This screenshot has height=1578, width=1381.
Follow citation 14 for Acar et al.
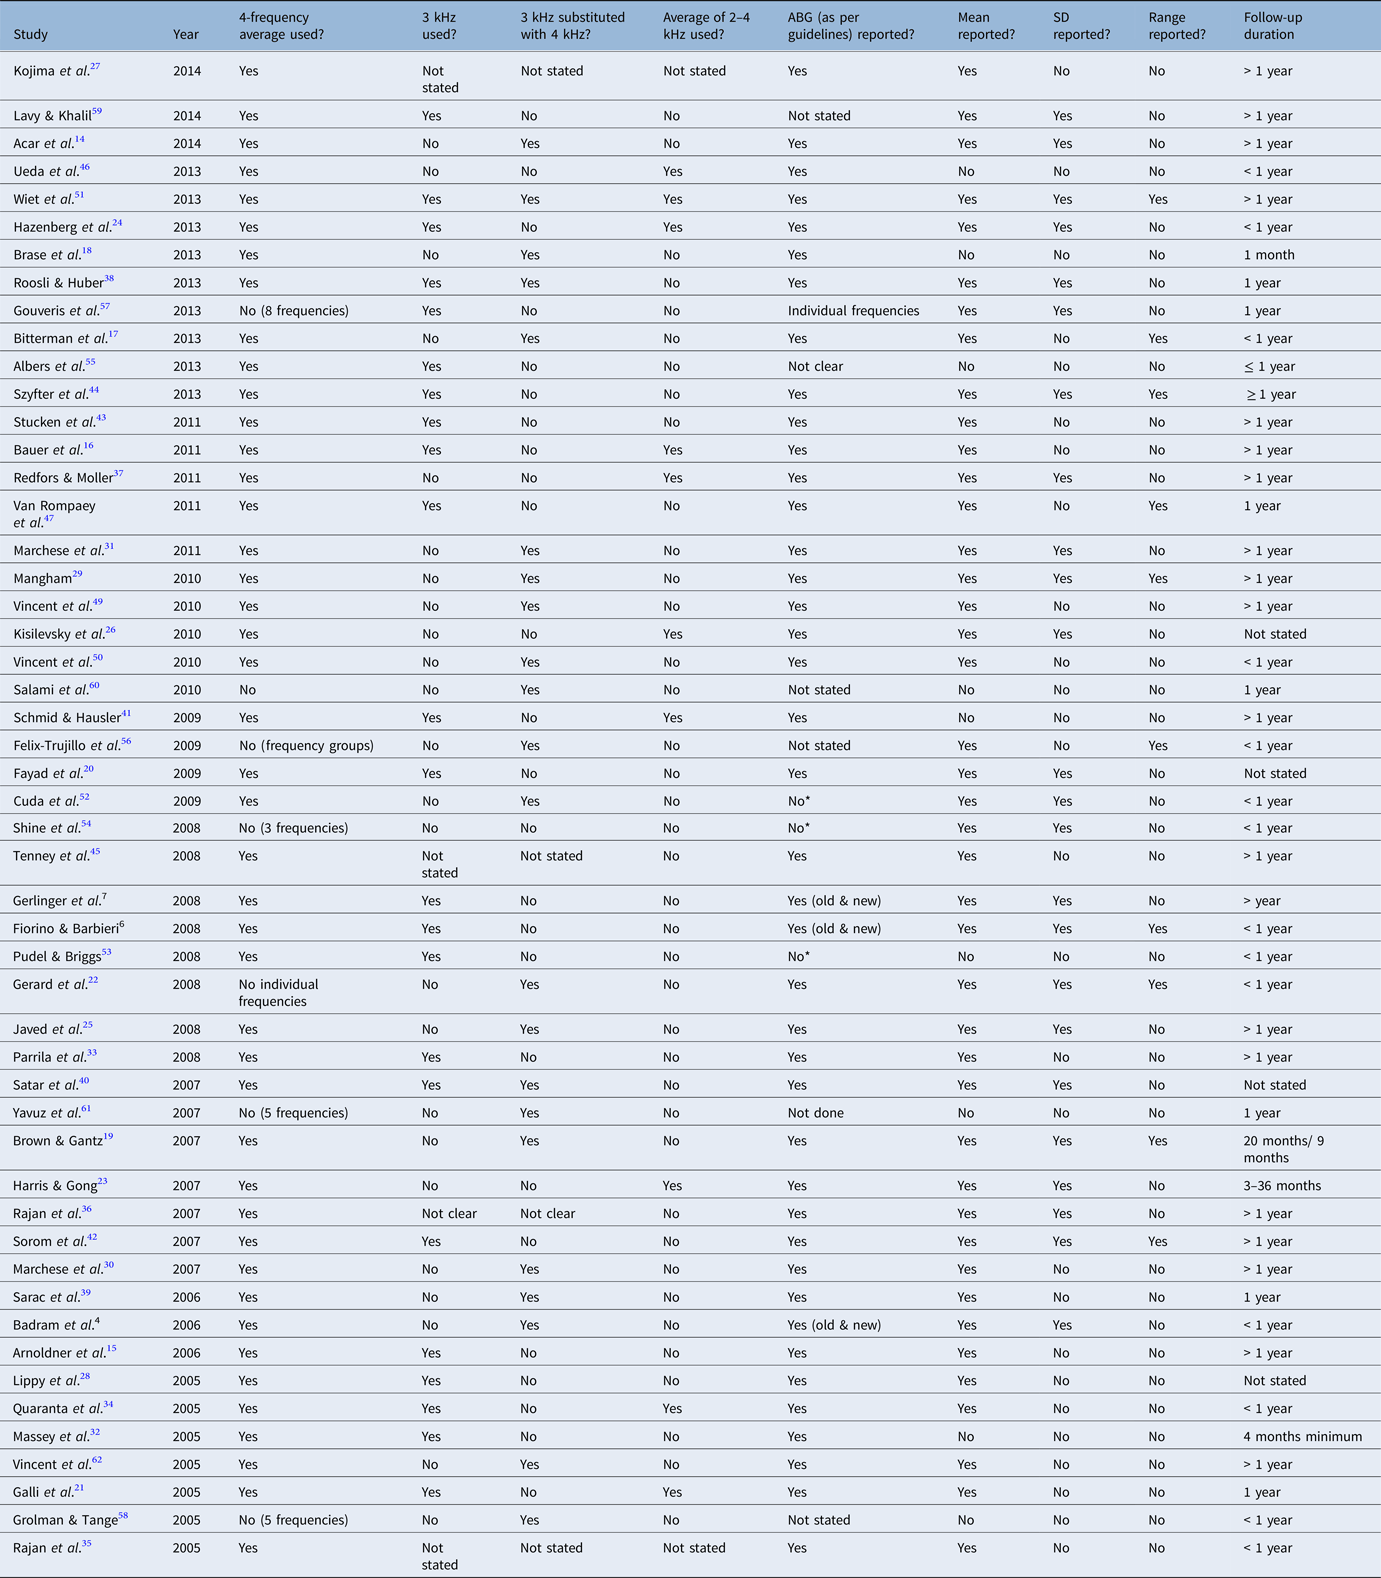coord(80,140)
